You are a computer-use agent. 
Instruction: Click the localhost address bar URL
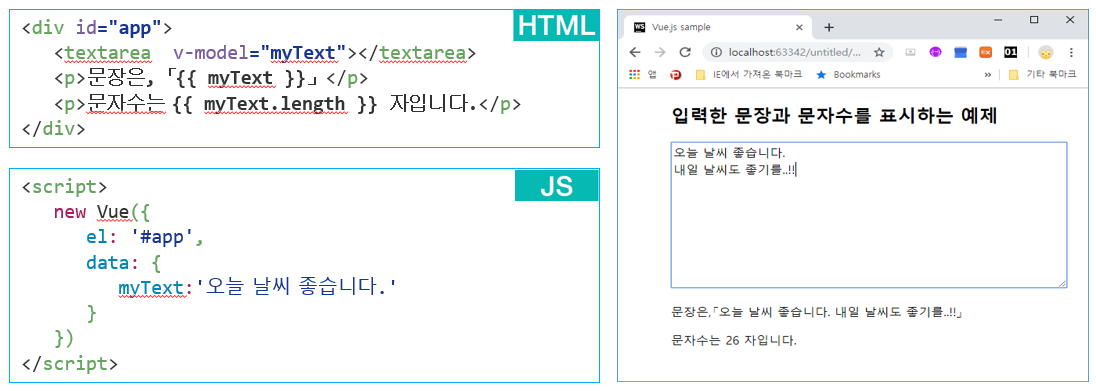click(795, 52)
